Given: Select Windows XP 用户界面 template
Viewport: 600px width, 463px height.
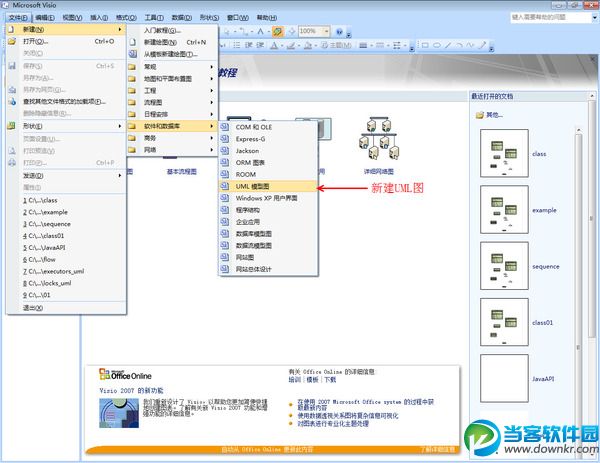Looking at the screenshot, I should point(268,198).
